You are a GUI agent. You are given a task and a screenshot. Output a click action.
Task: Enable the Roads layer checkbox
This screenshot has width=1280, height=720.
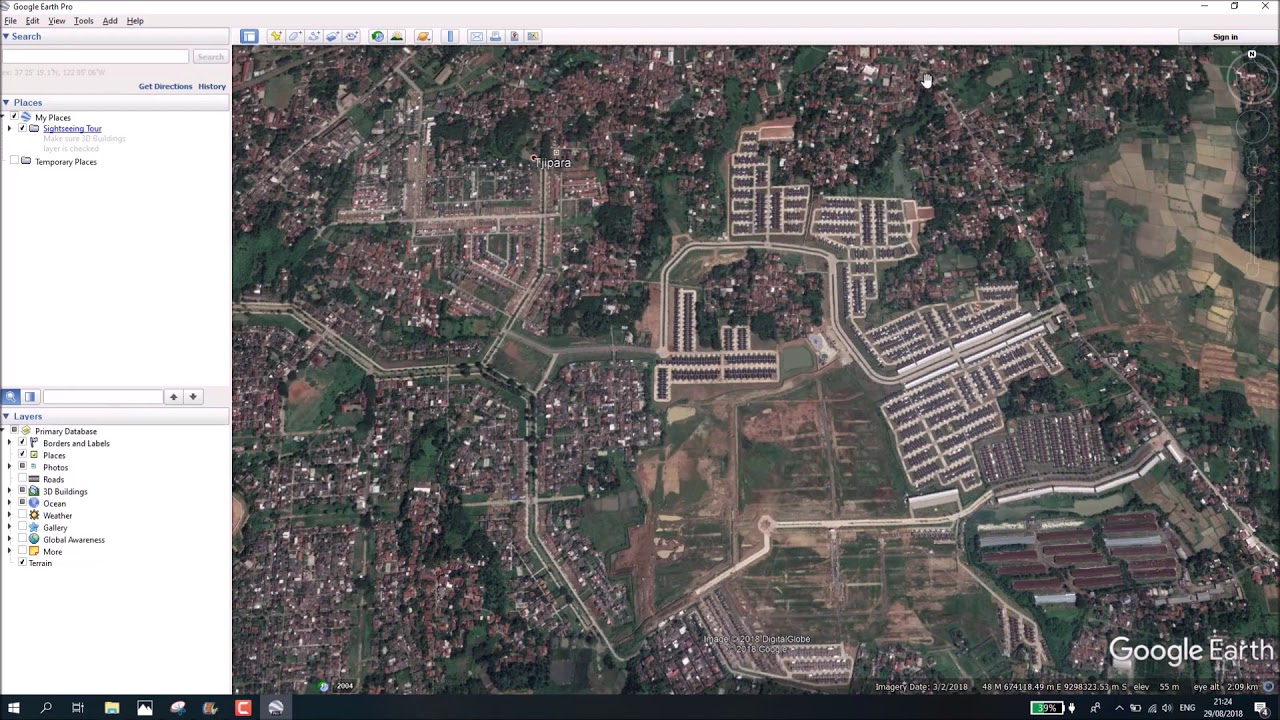click(x=22, y=479)
